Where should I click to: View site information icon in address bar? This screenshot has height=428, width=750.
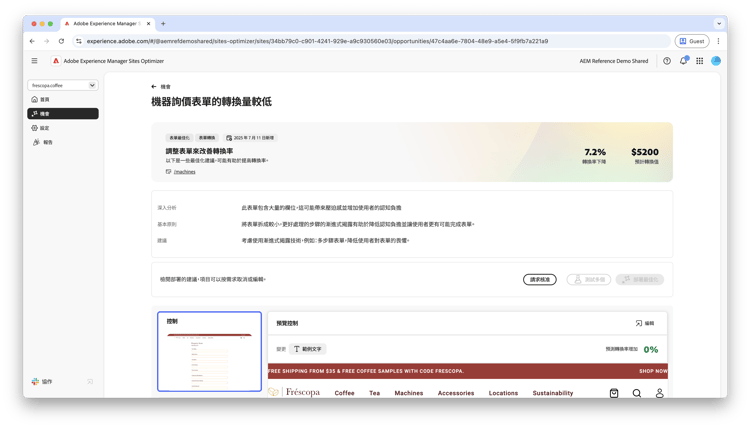[x=79, y=41]
